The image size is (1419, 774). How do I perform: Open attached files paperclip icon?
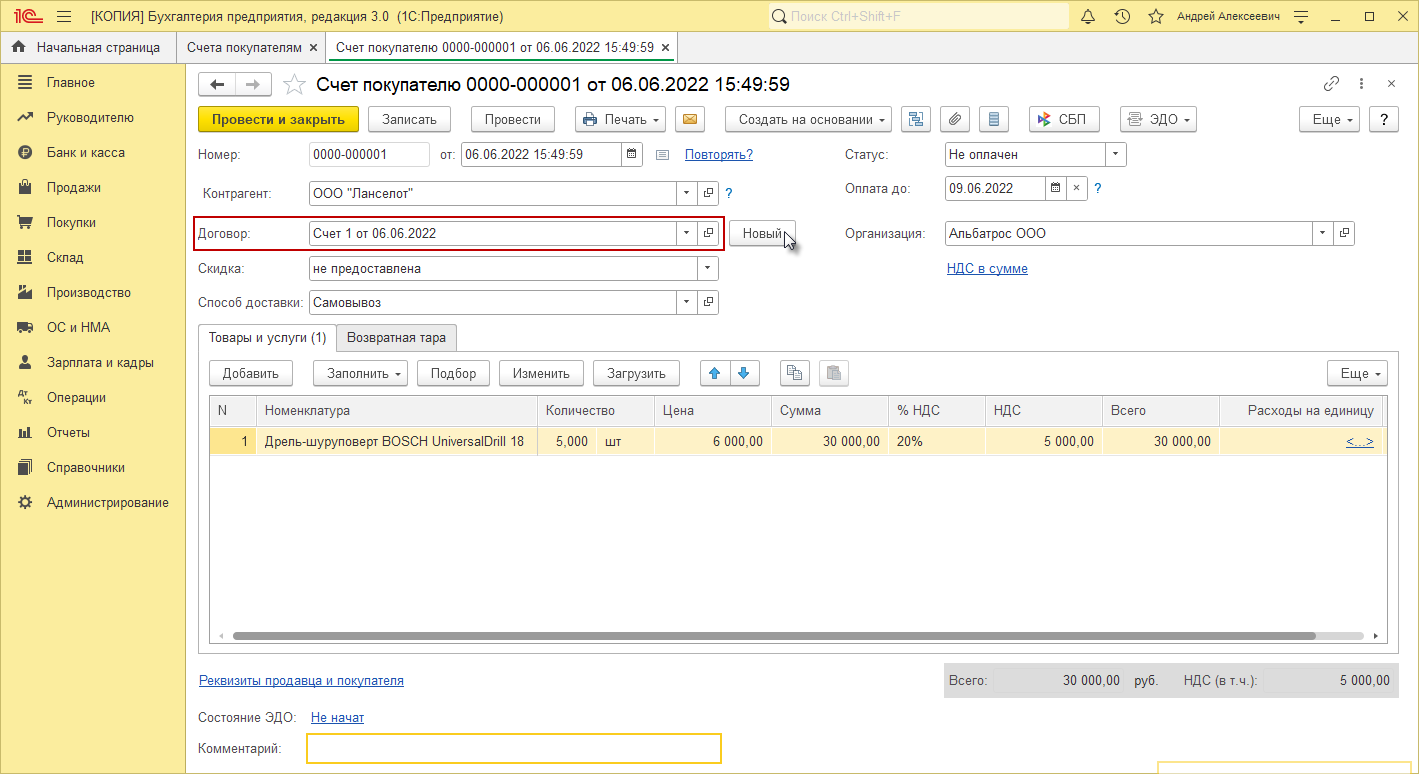[954, 119]
